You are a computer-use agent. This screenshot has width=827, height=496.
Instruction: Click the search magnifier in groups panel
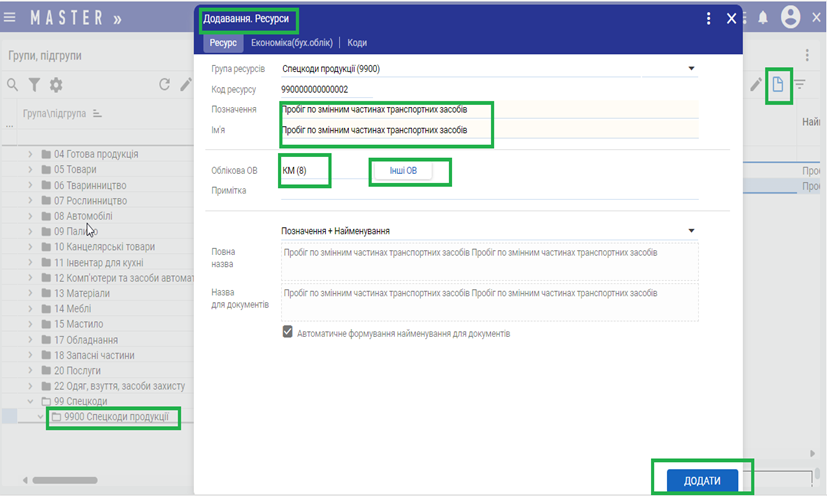(13, 85)
